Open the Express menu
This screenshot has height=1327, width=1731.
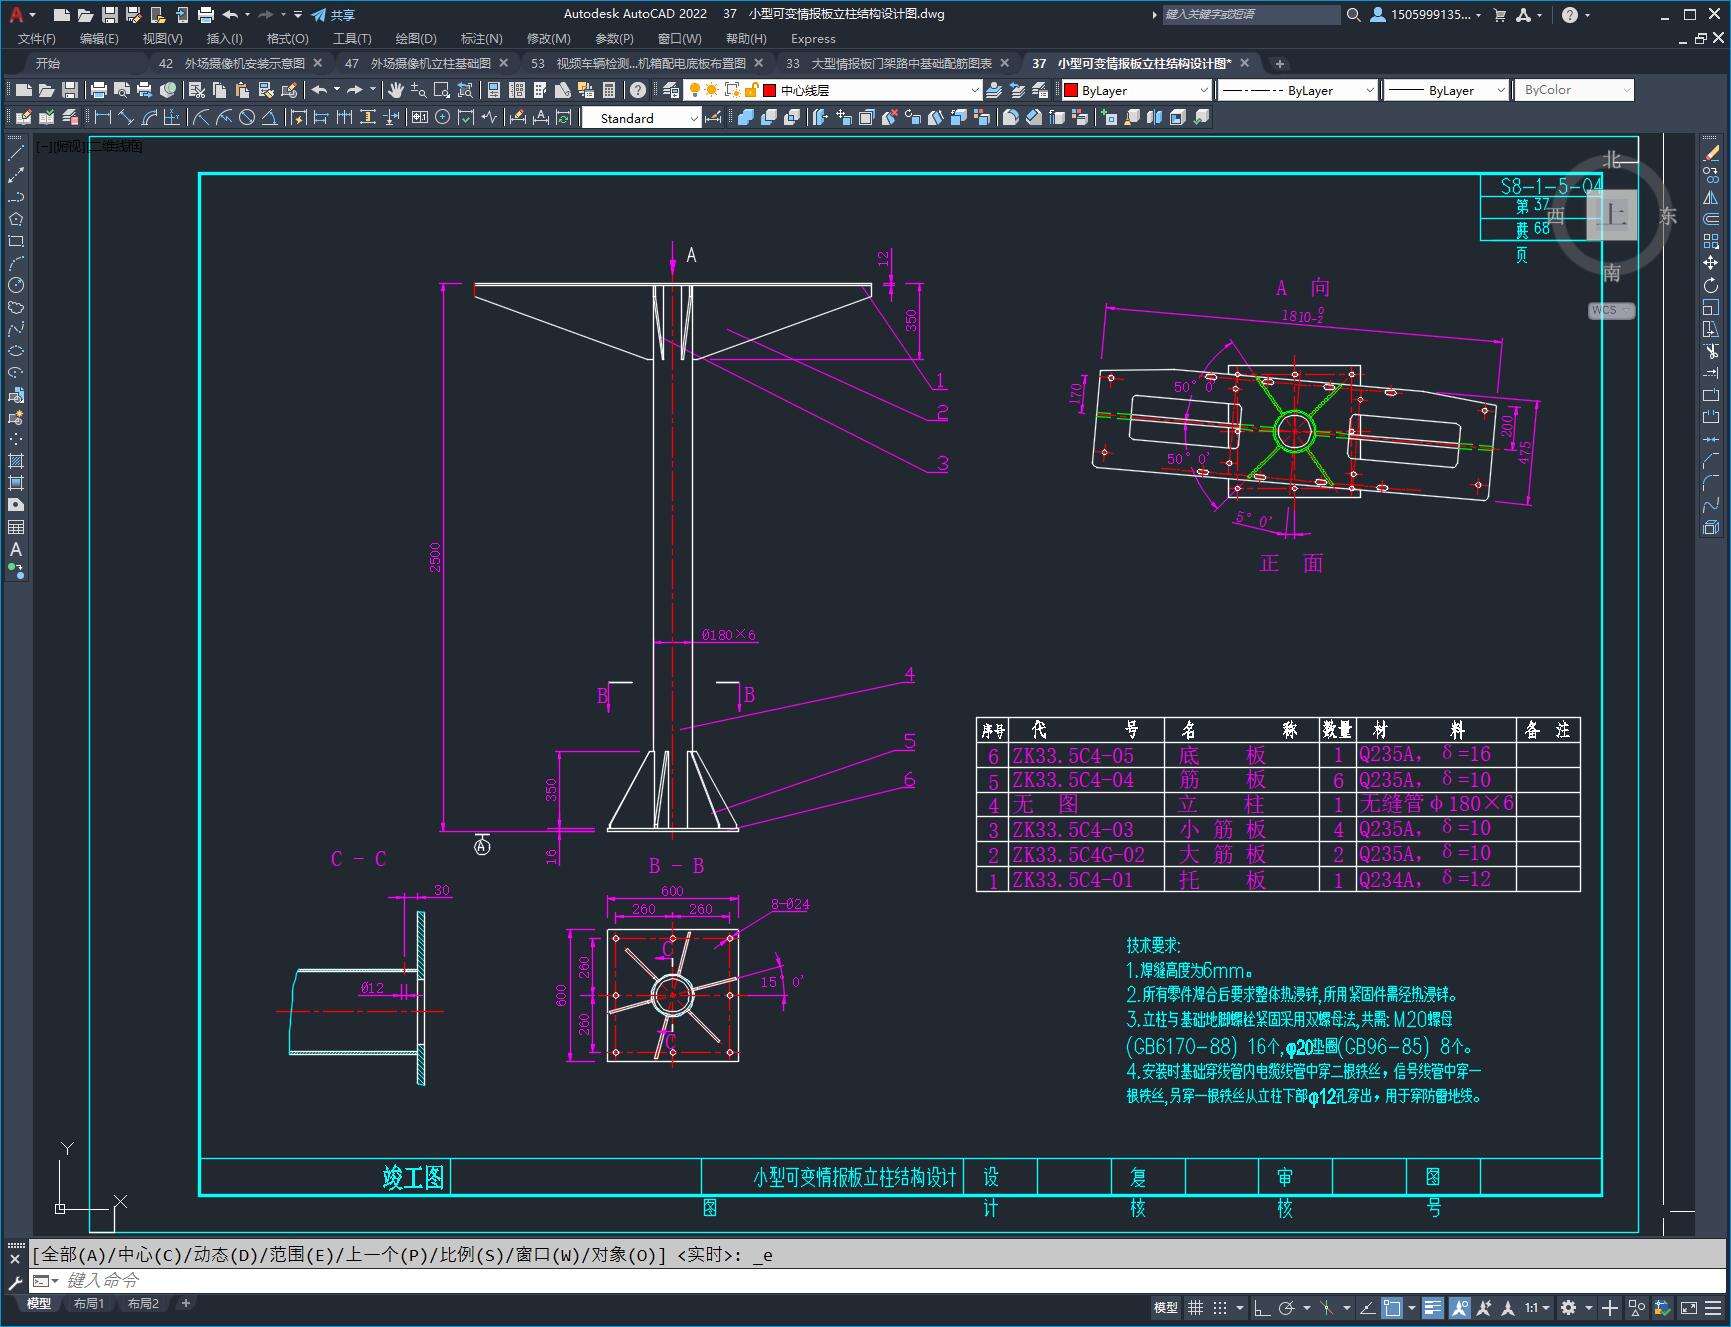coord(813,38)
